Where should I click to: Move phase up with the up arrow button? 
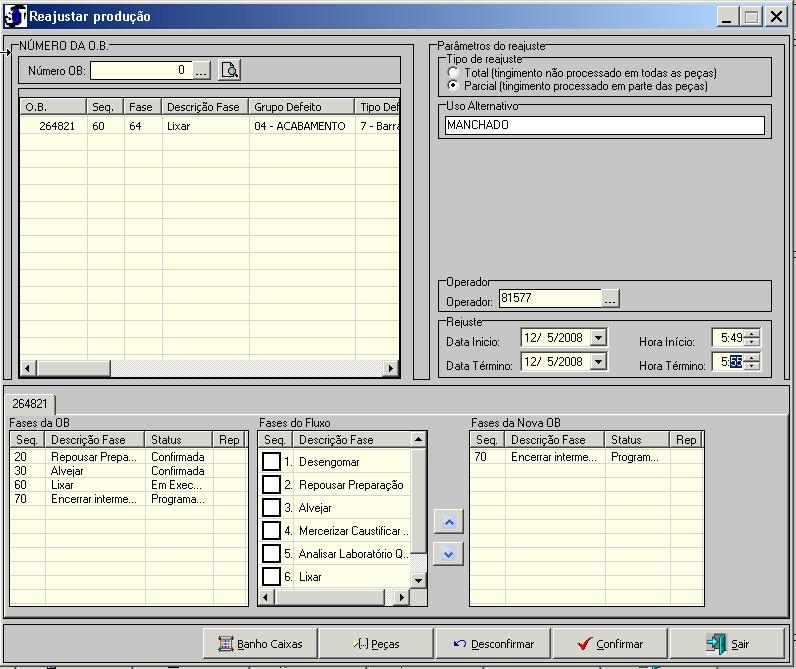(449, 522)
